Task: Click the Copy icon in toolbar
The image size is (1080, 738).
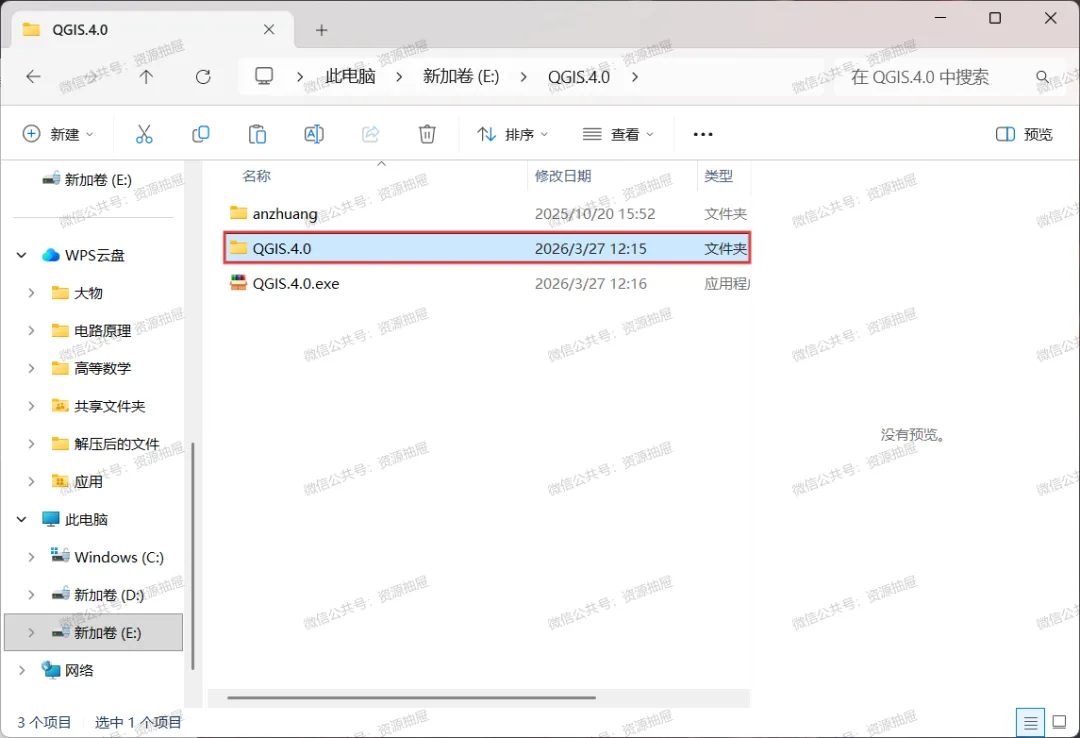Action: (200, 134)
